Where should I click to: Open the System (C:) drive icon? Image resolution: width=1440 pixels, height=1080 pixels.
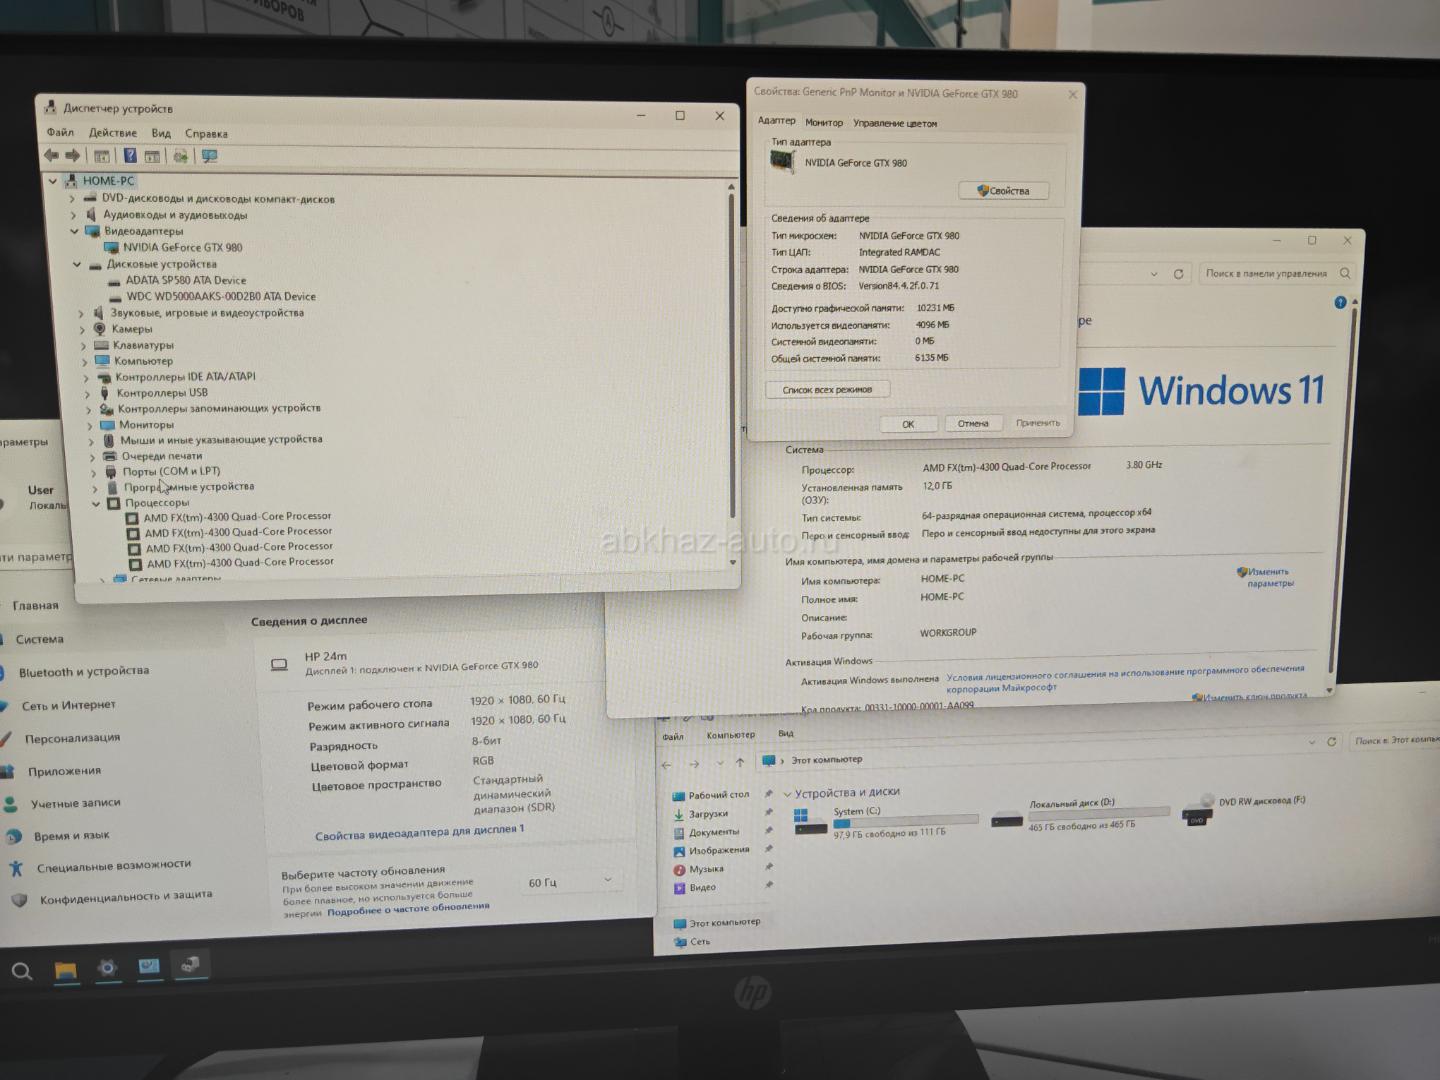810,821
